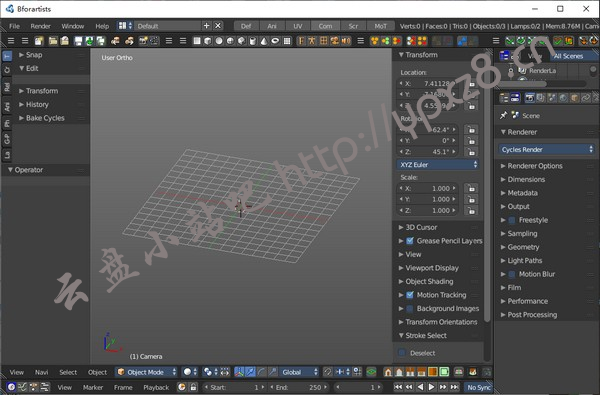Open Marker menu in timeline
The width and height of the screenshot is (600, 395).
pos(93,387)
